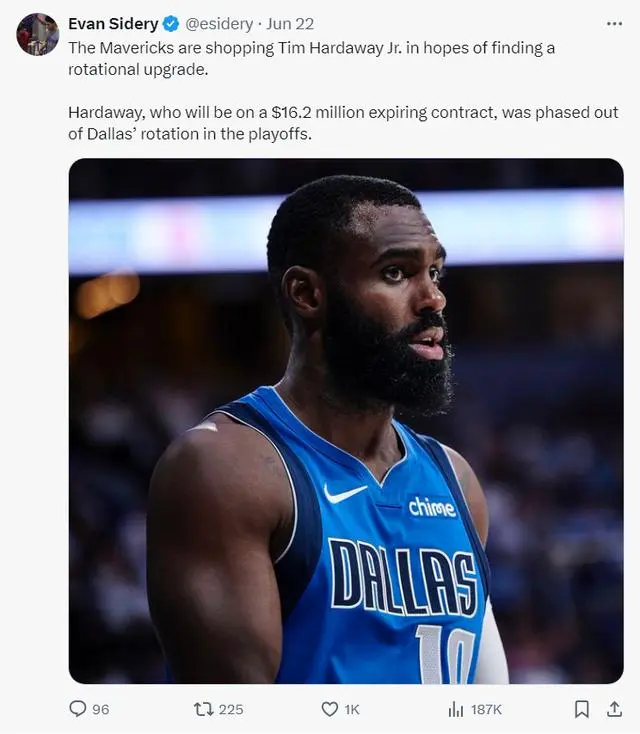Click the 225 reposts count

[x=231, y=710]
